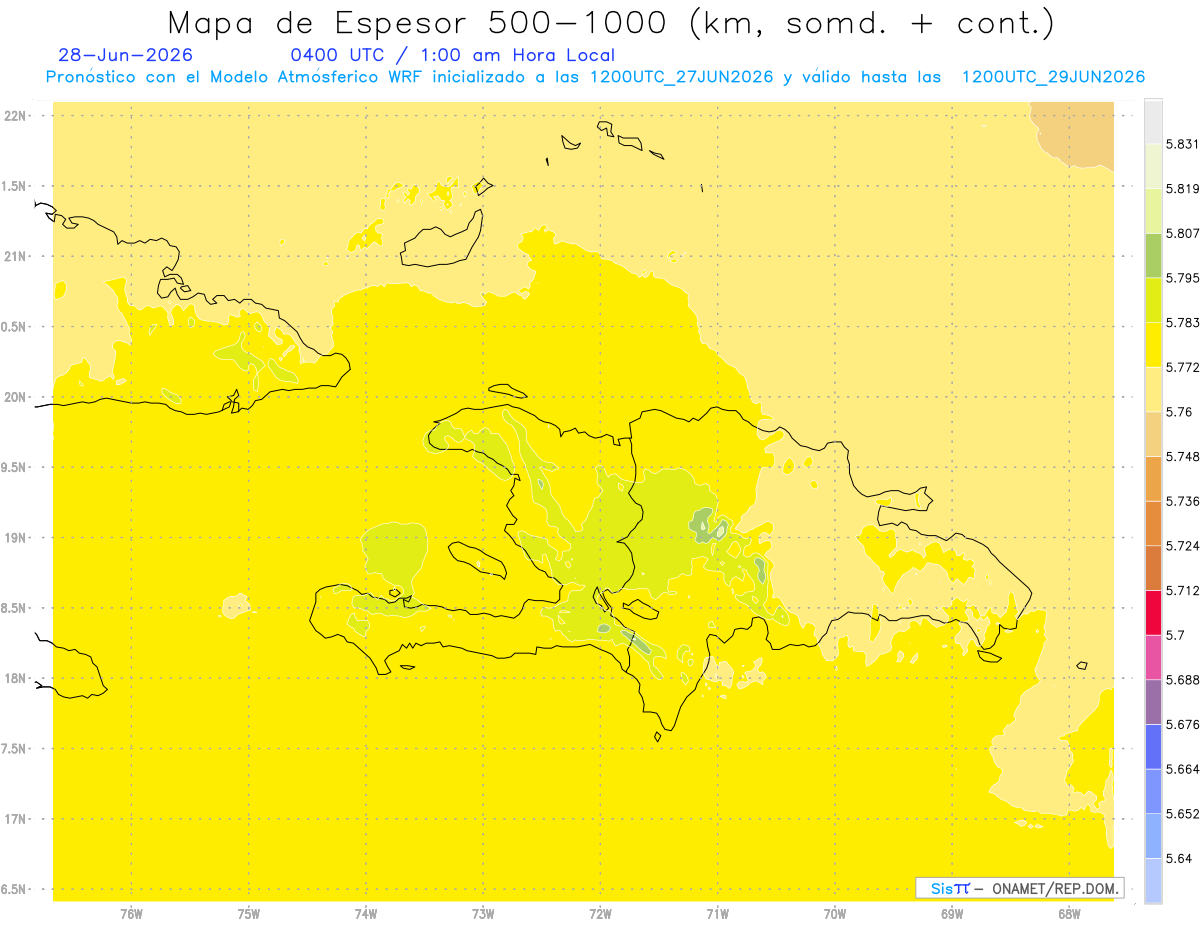
Task: Select the purple legend swatch between 5.676 and 5.688
Action: pos(1153,701)
